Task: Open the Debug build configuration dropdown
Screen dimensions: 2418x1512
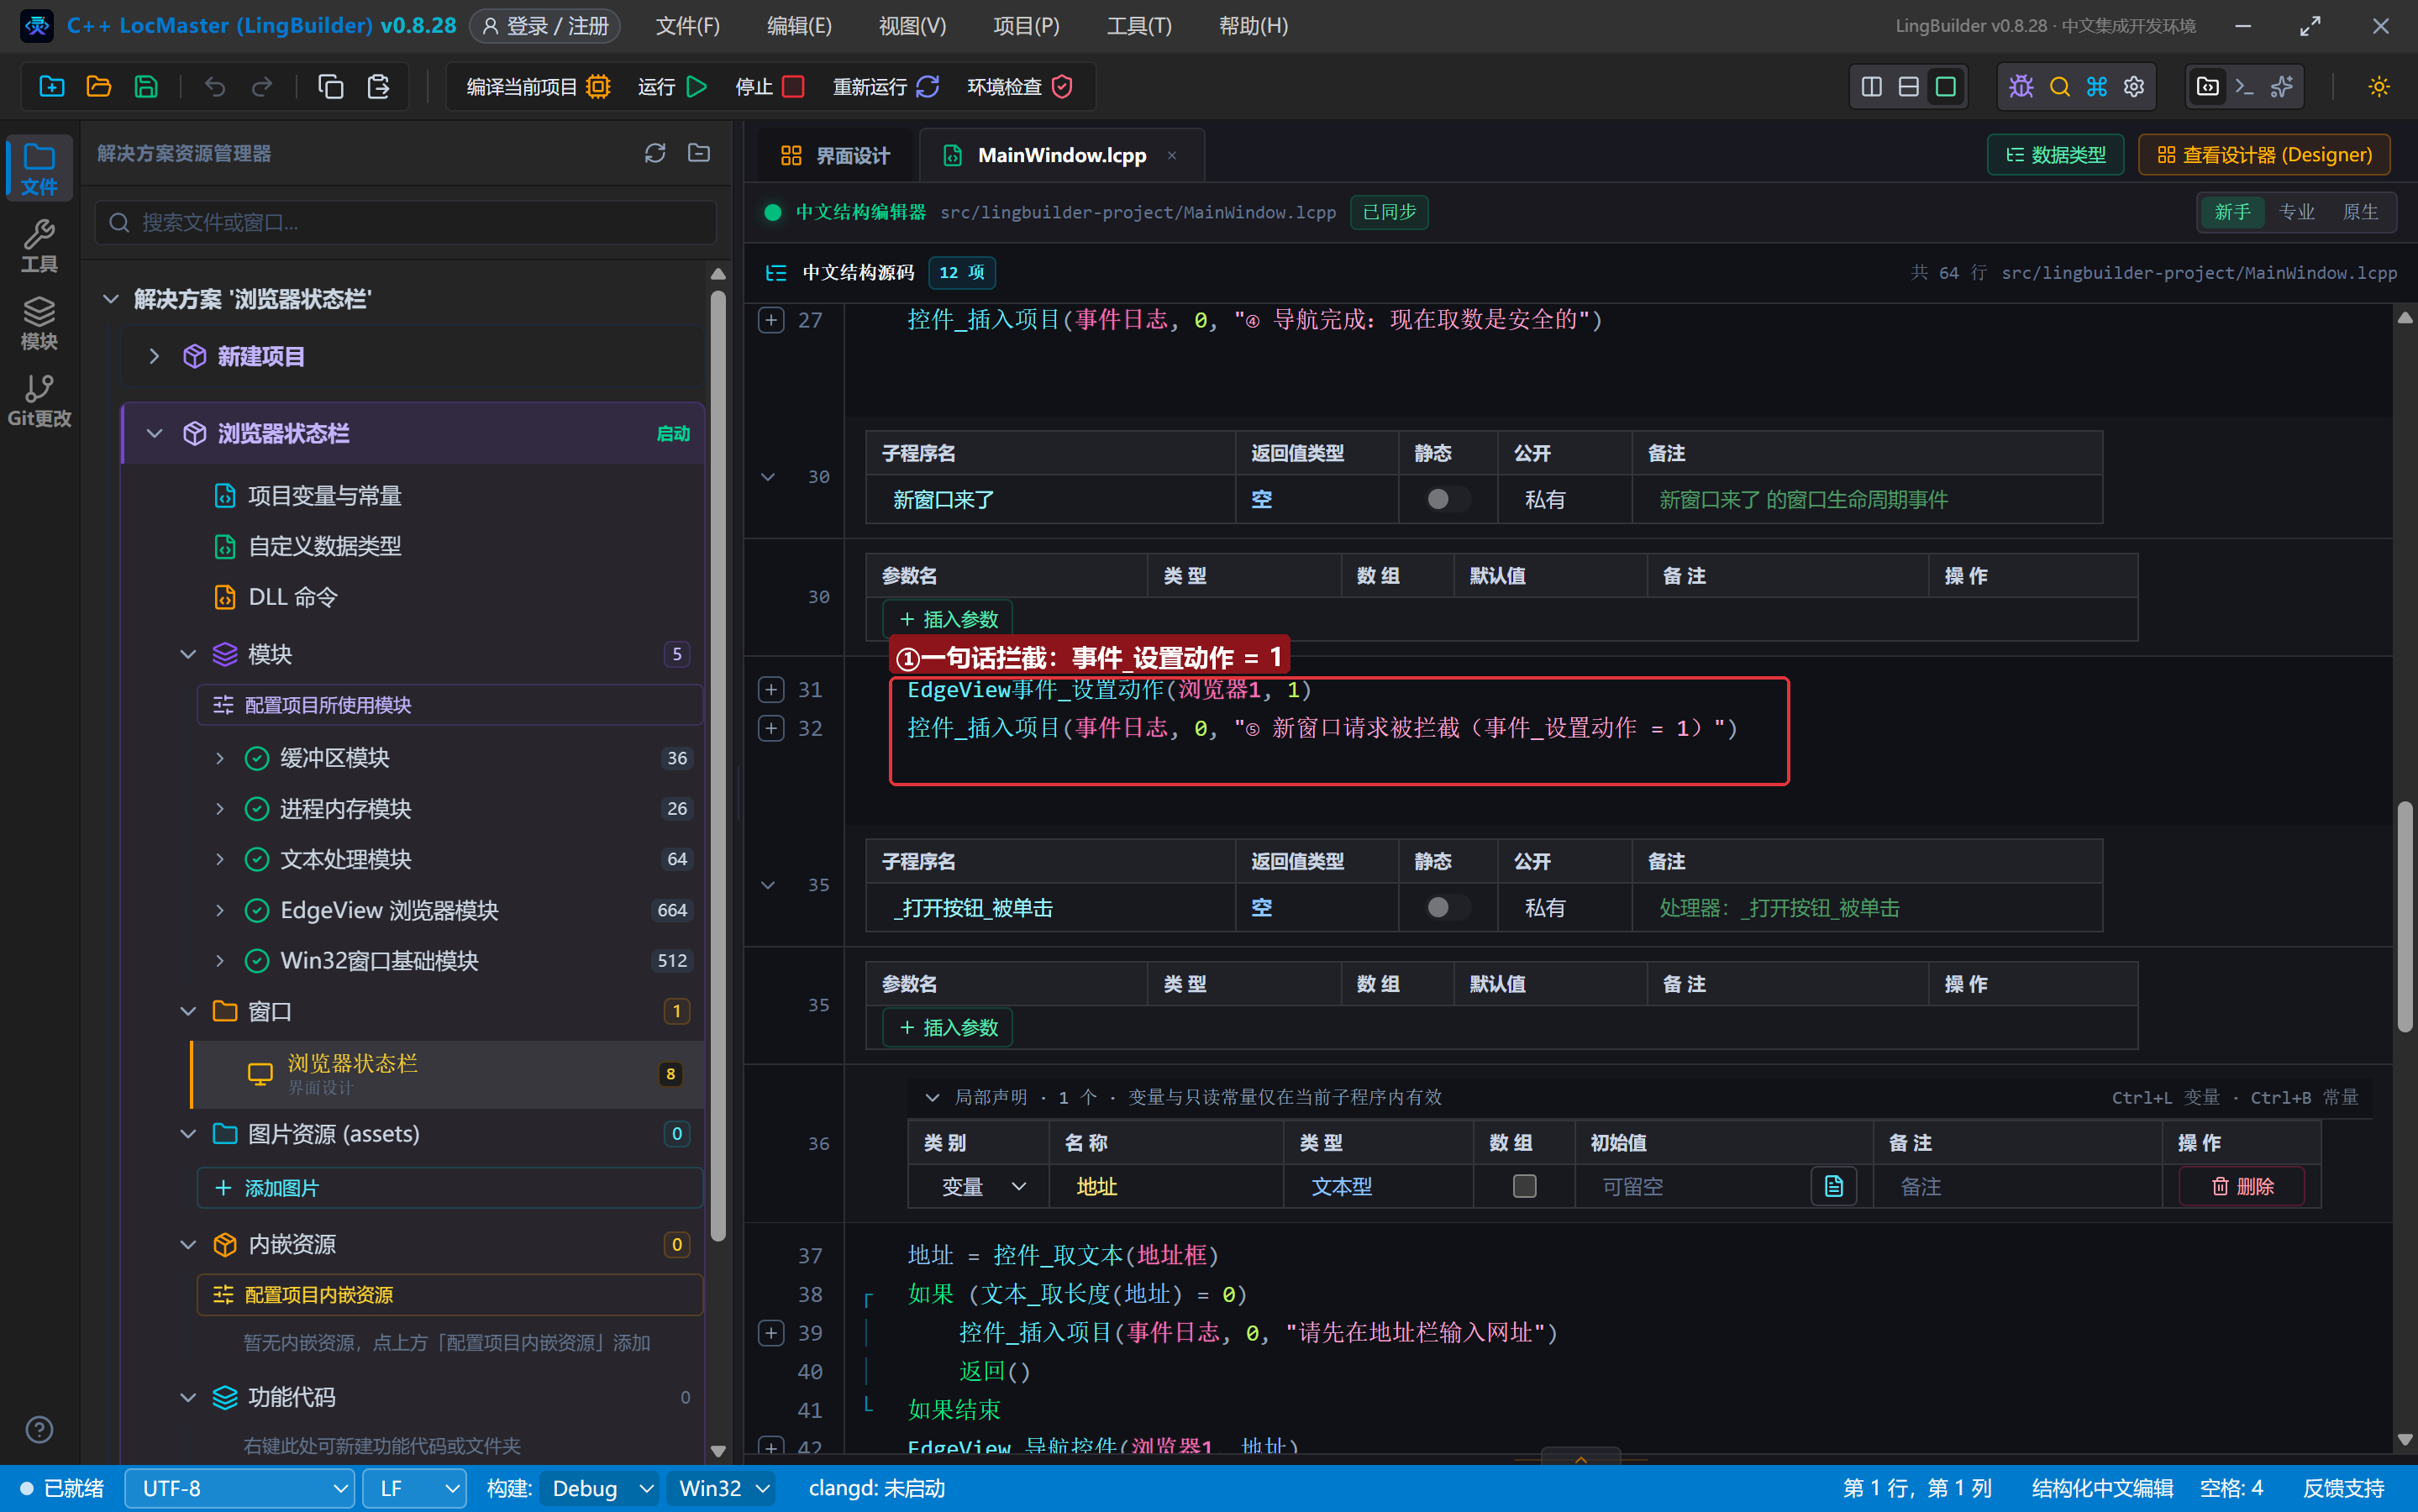Action: click(601, 1488)
